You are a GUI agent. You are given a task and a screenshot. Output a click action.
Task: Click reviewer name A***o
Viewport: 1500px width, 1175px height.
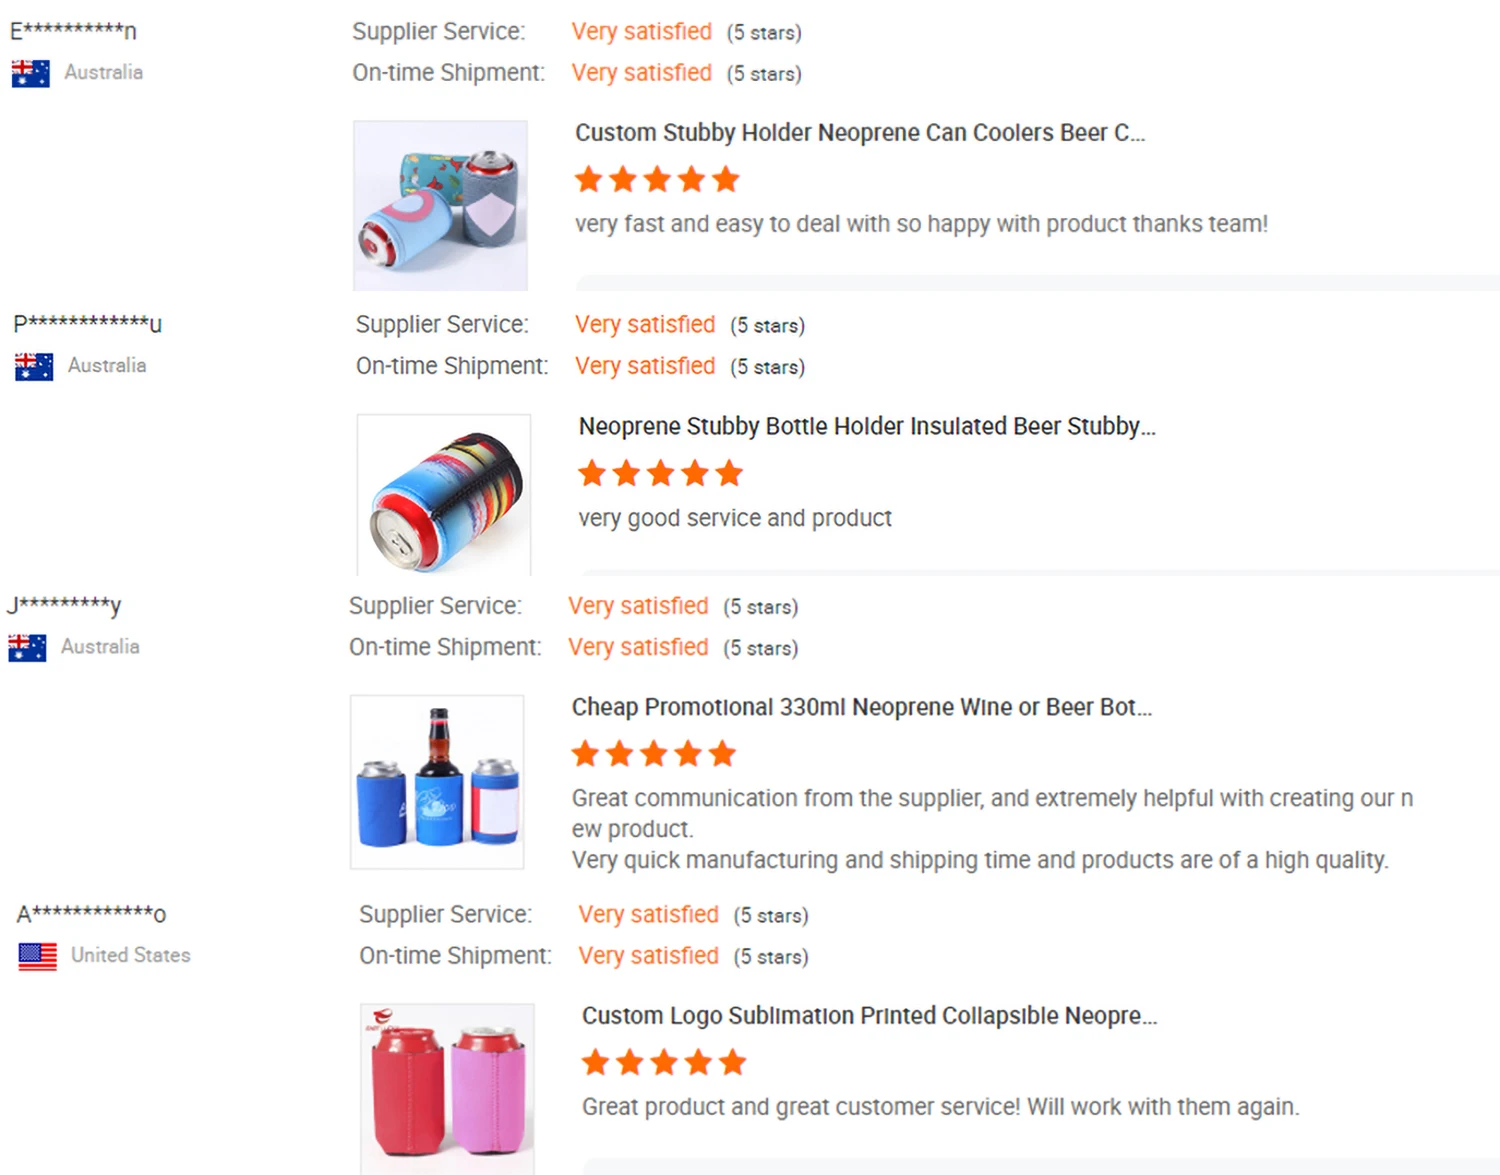91,914
